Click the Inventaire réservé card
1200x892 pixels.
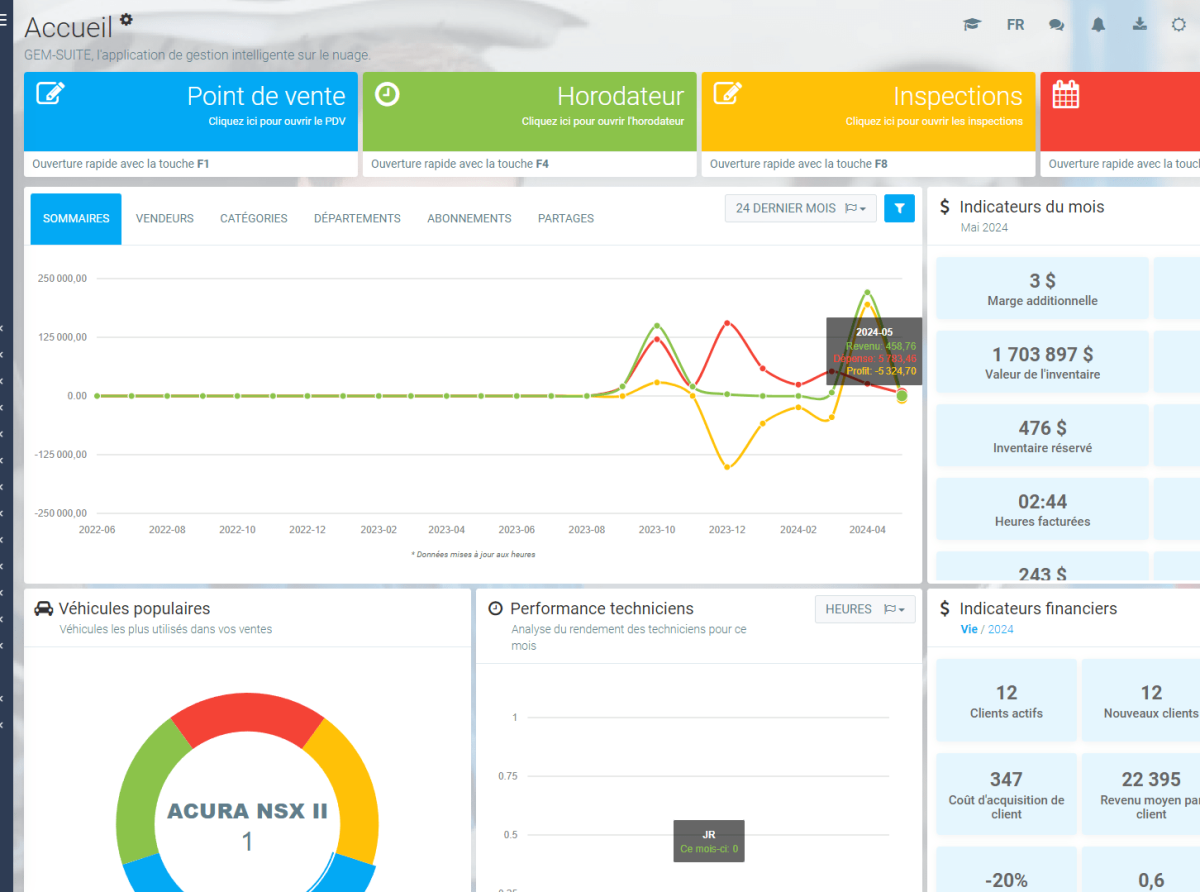1042,436
